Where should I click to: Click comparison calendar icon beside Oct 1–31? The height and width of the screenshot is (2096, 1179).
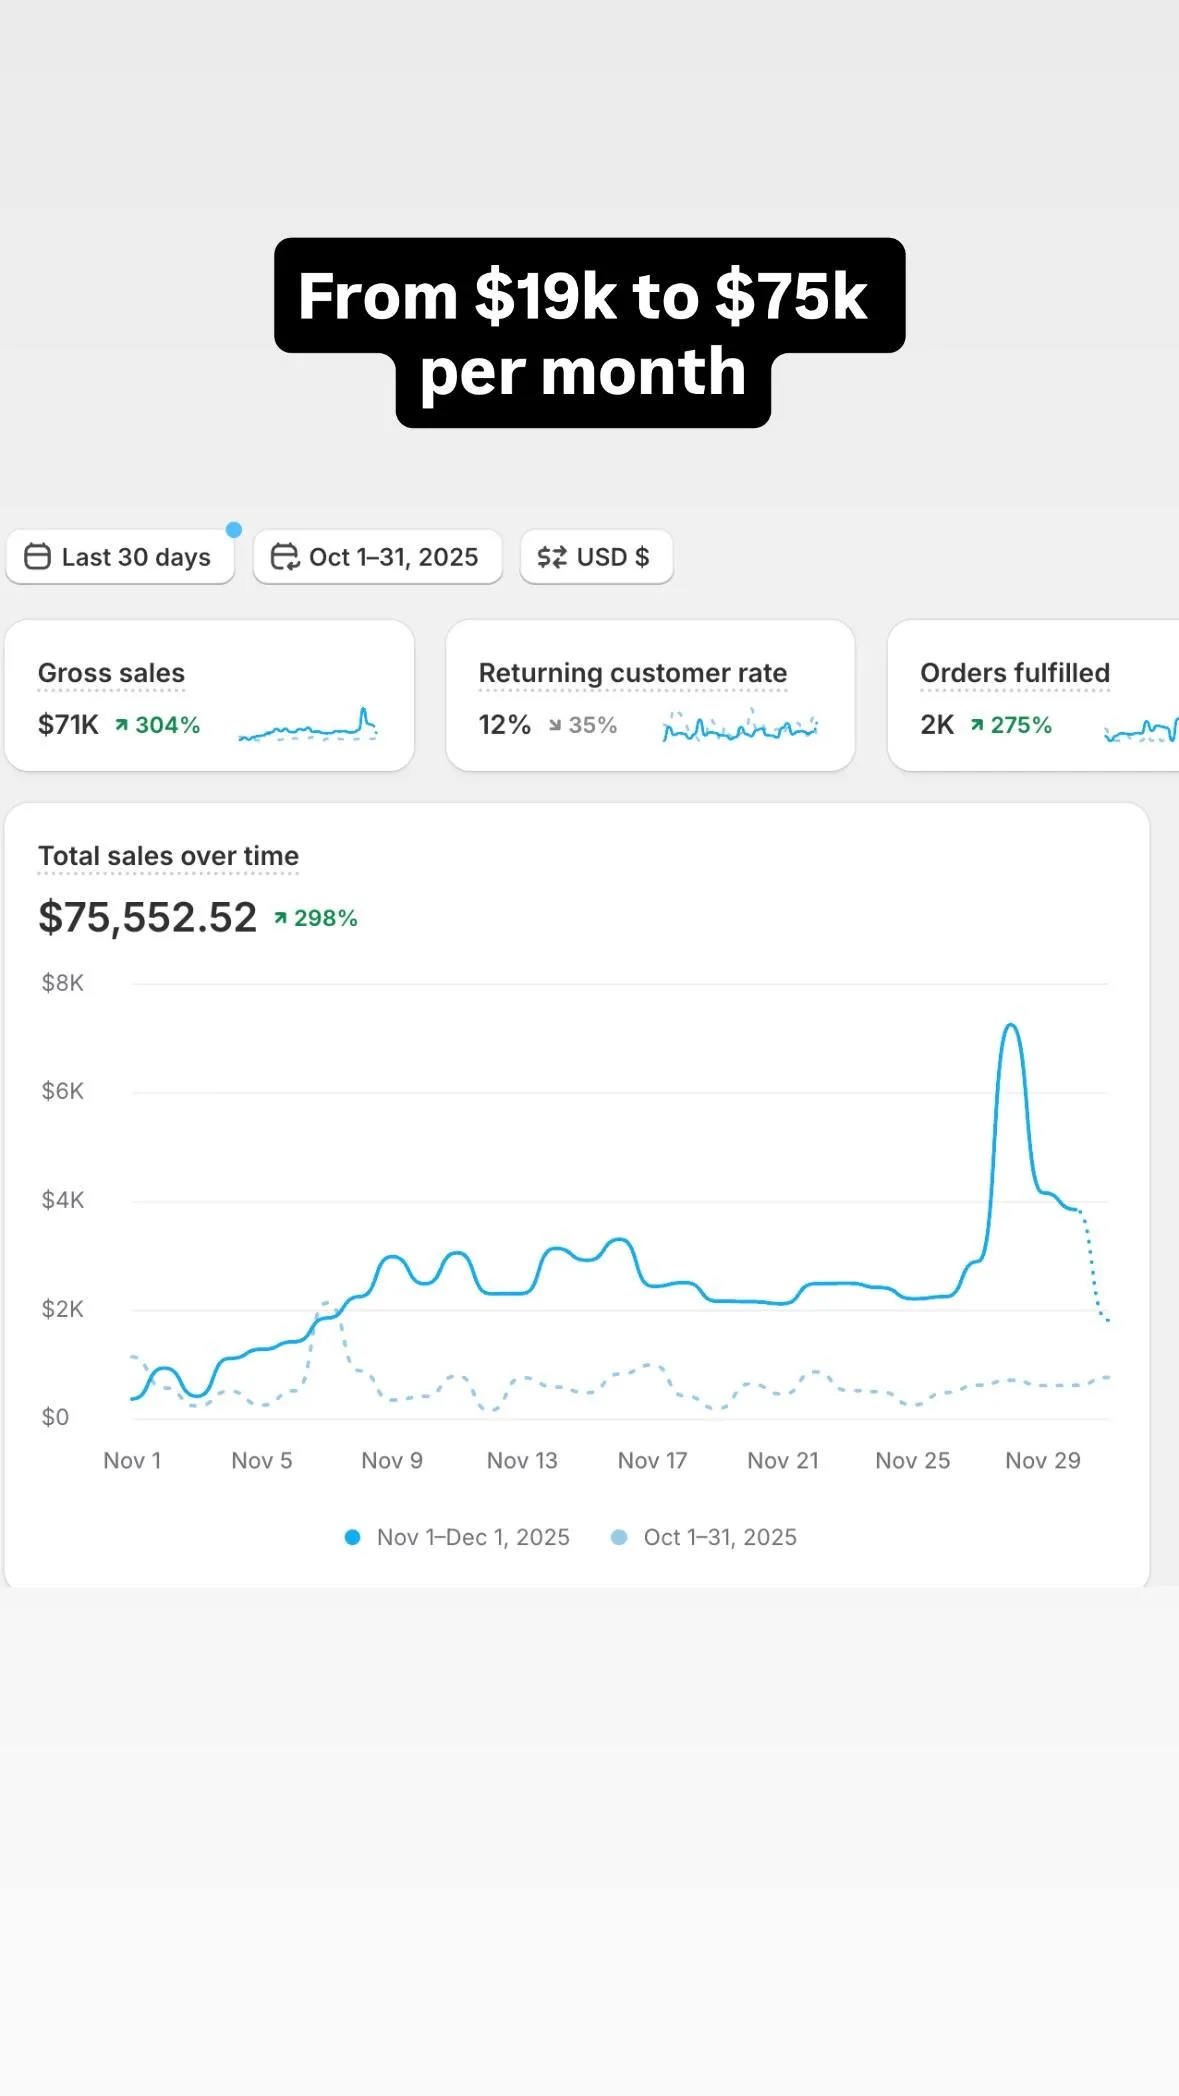tap(285, 557)
